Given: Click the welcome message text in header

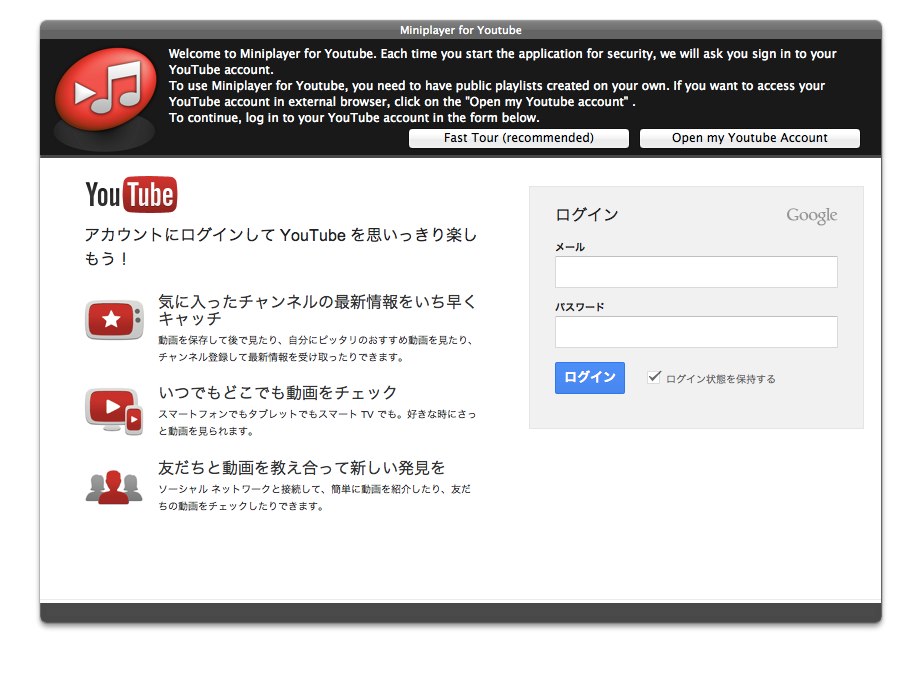Looking at the screenshot, I should point(503,86).
